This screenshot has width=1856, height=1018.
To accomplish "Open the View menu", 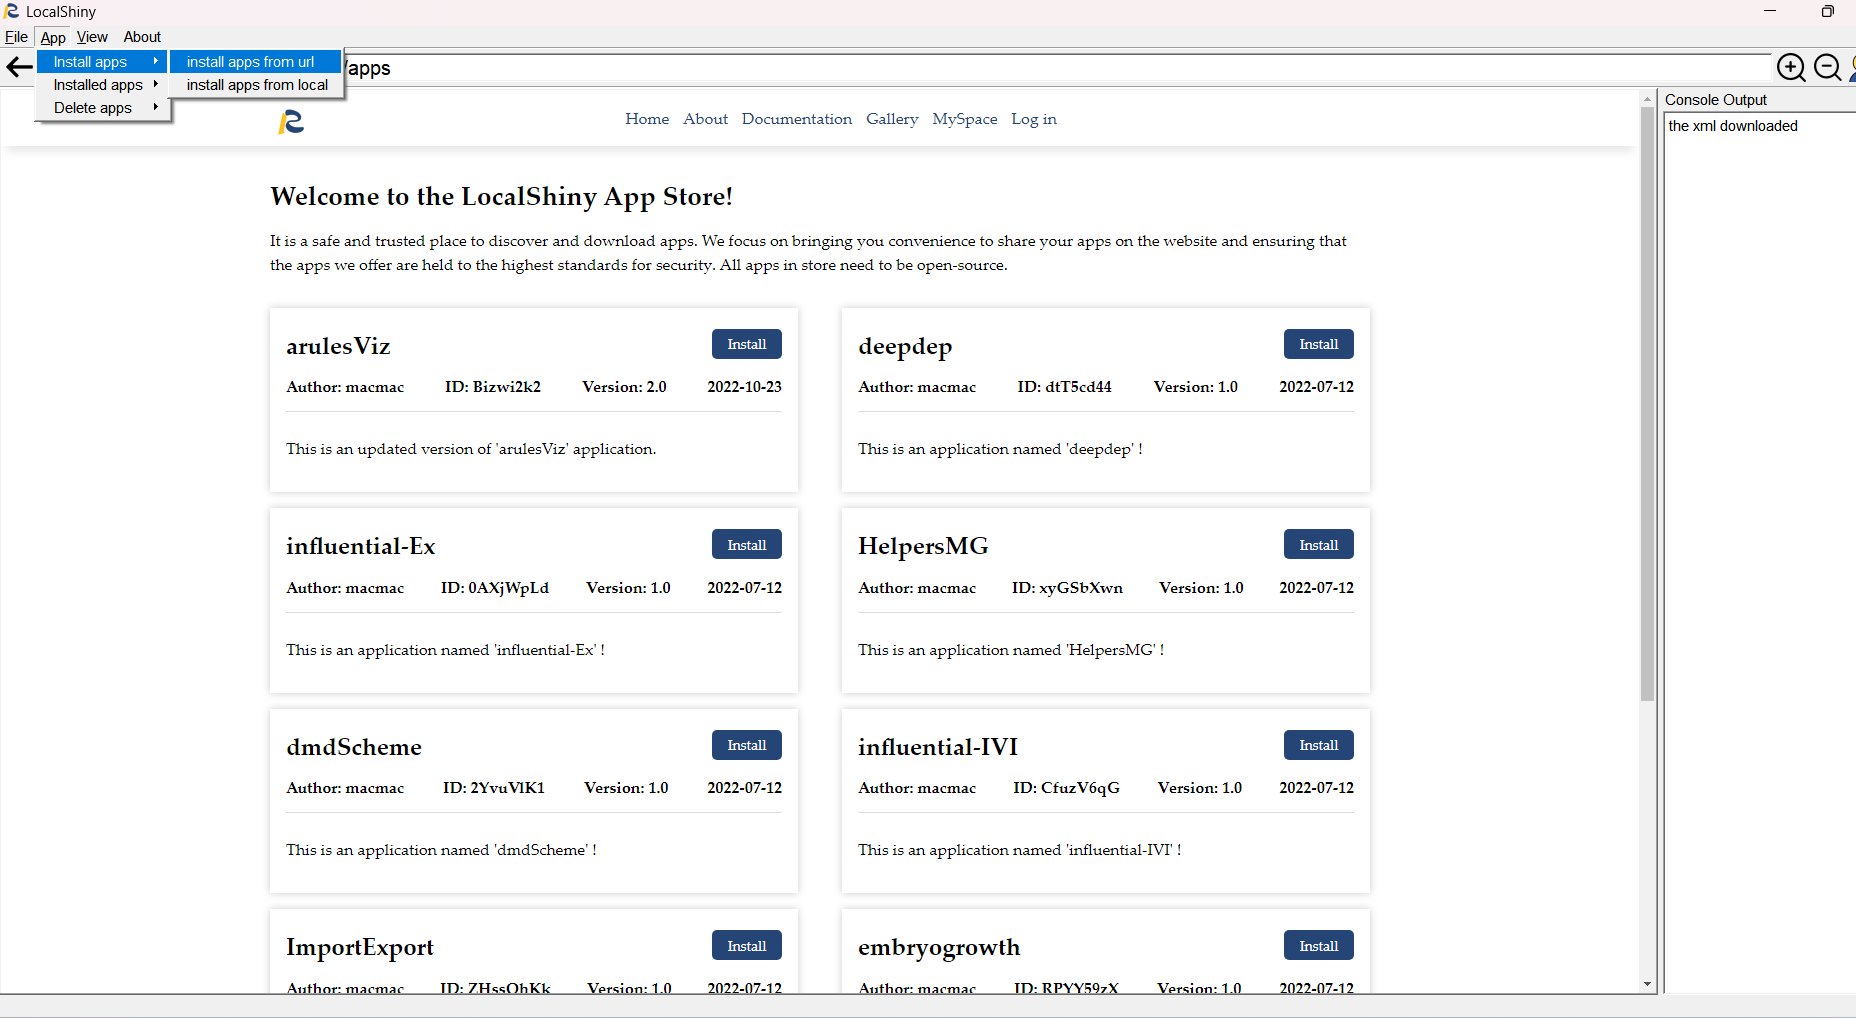I will coord(92,37).
